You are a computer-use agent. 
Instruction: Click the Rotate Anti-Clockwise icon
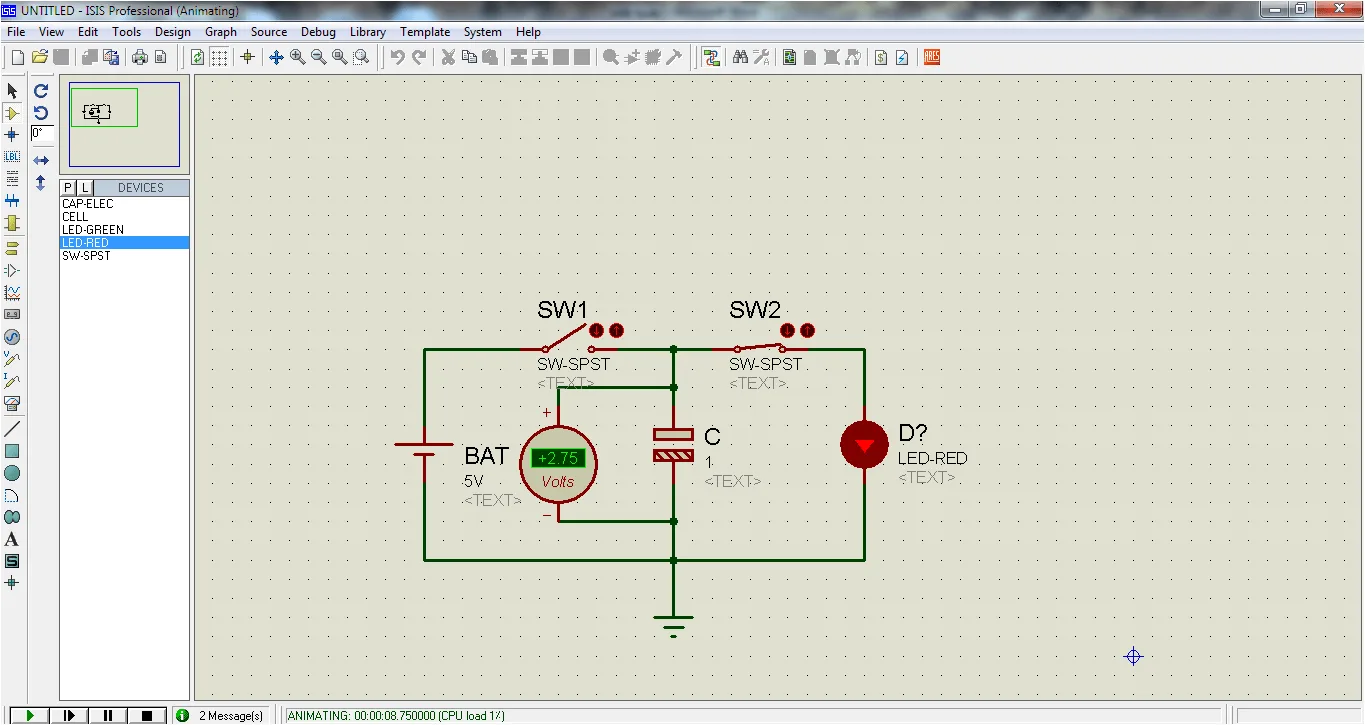[x=41, y=113]
